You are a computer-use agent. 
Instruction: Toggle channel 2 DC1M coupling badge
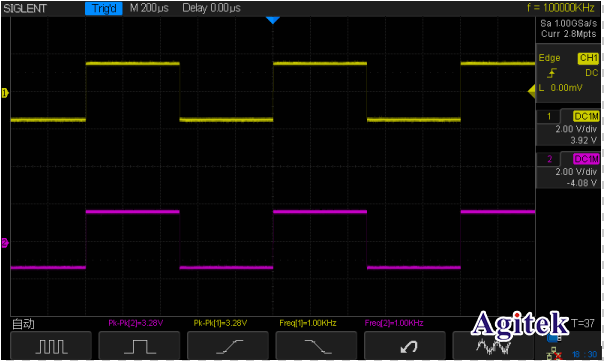point(586,159)
